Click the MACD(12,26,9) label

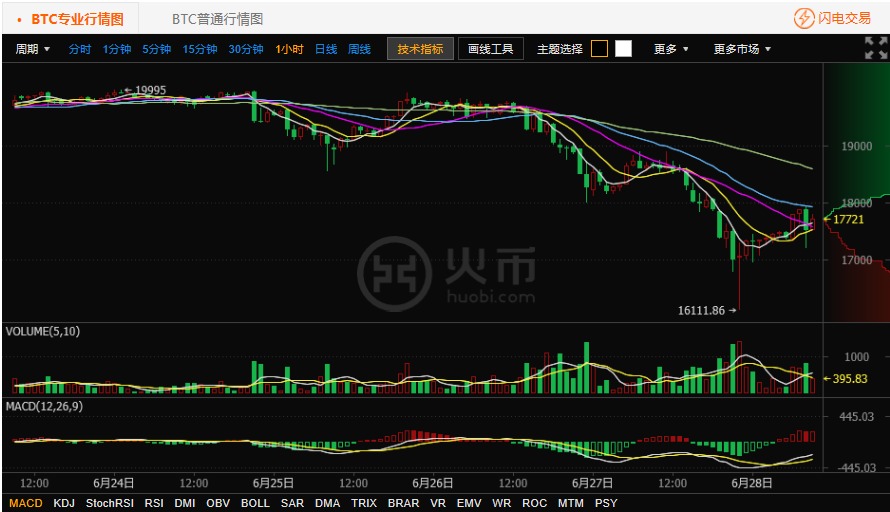click(x=44, y=406)
